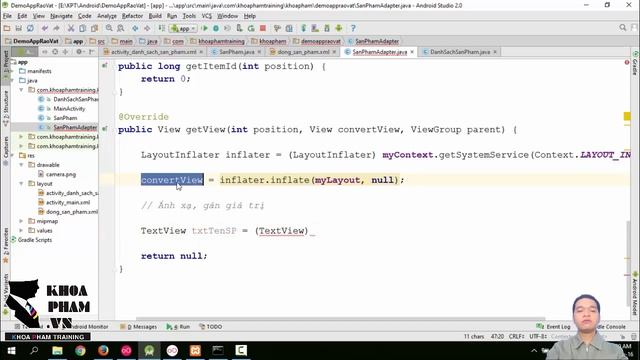Viewport: 640px width, 360px height.
Task: Click the Paste icon in toolbar
Action: [x=94, y=28]
